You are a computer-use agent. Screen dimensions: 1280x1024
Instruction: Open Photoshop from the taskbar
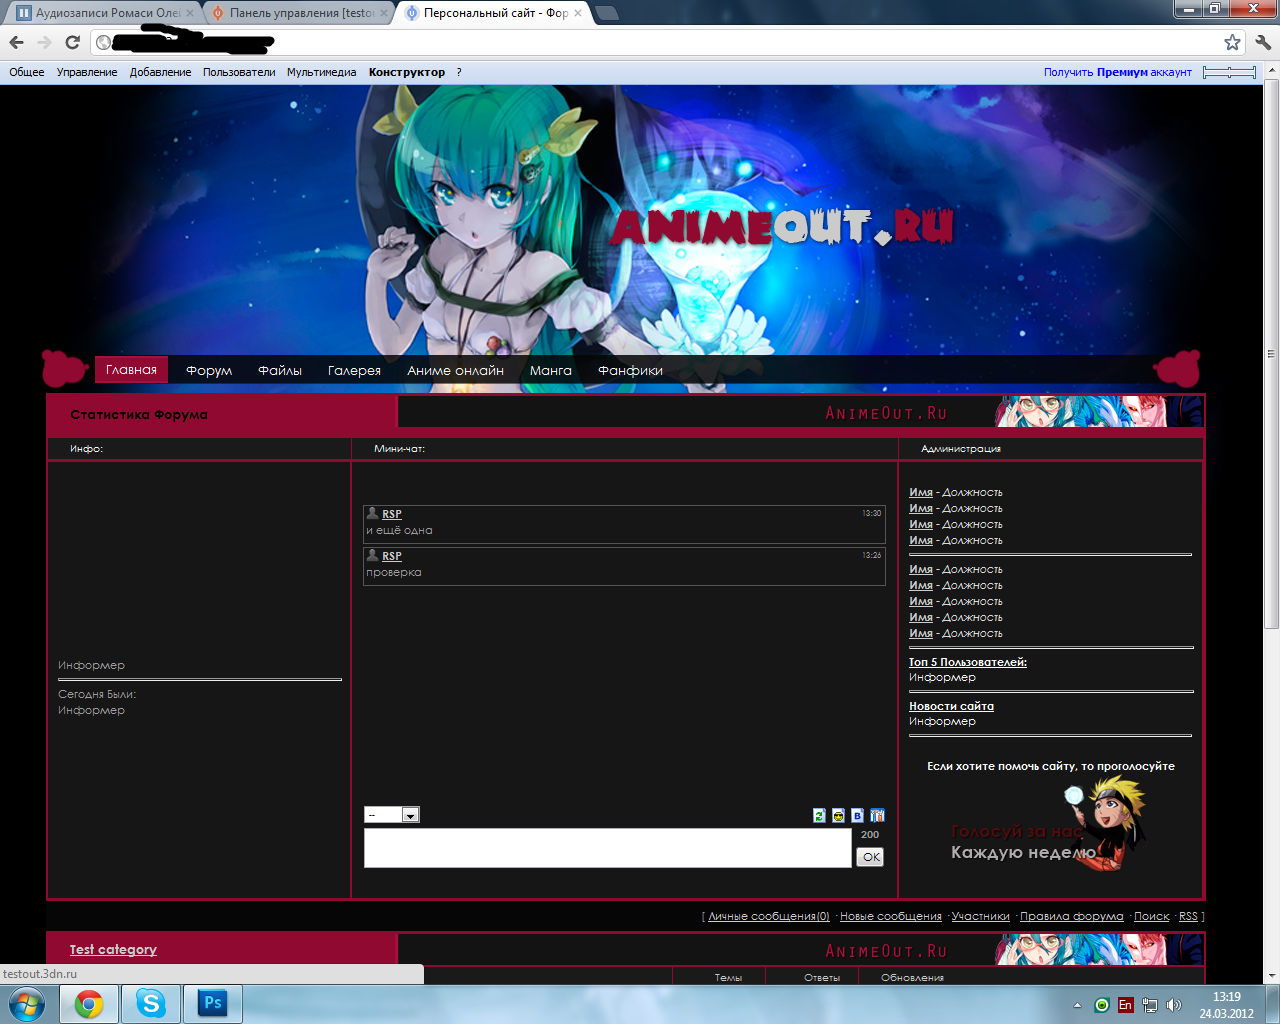(213, 1003)
